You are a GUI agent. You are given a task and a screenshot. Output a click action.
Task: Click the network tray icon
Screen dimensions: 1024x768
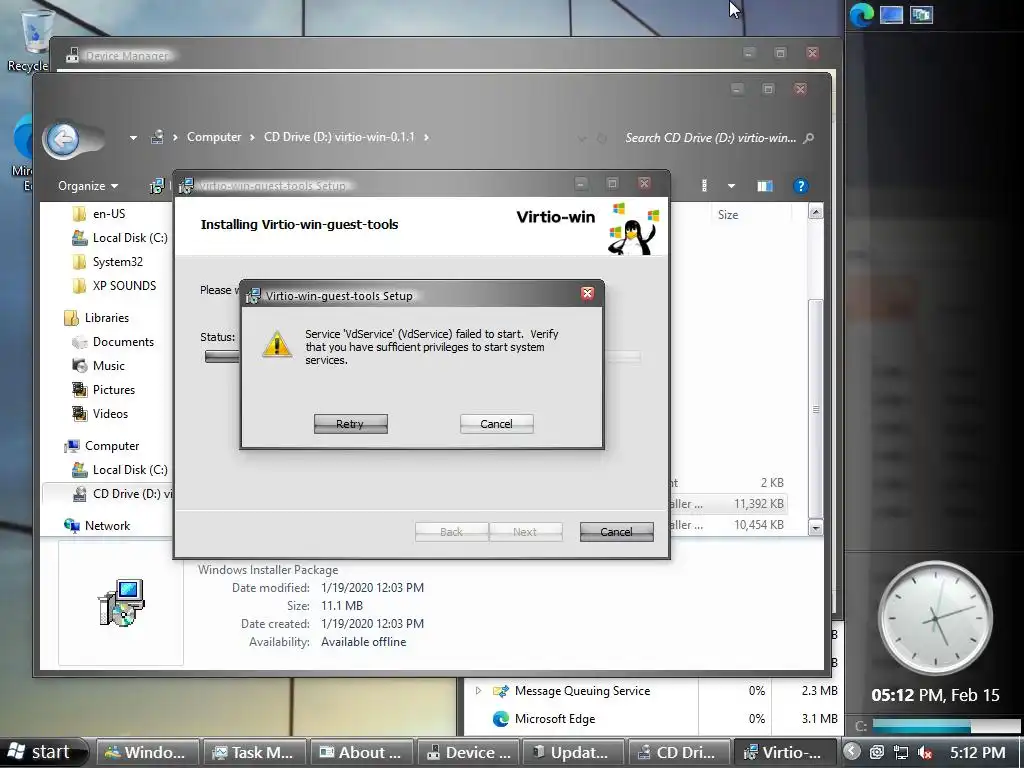[901, 753]
